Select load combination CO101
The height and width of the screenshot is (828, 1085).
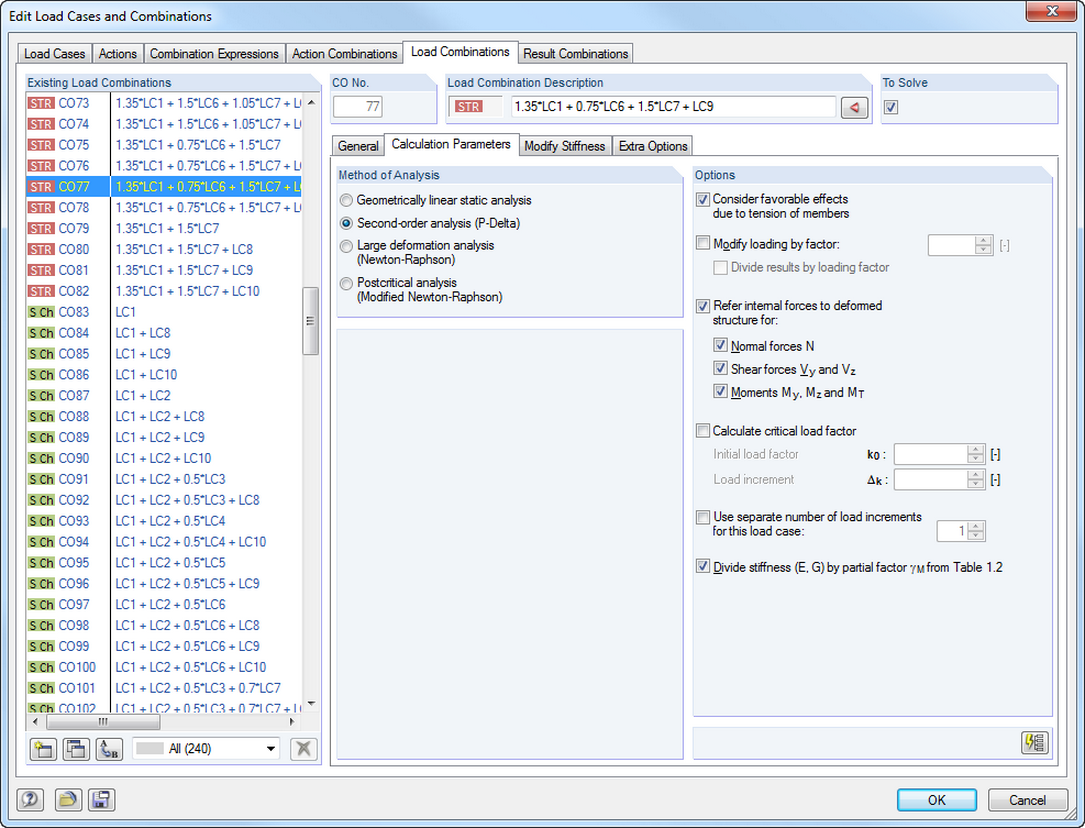[163, 688]
